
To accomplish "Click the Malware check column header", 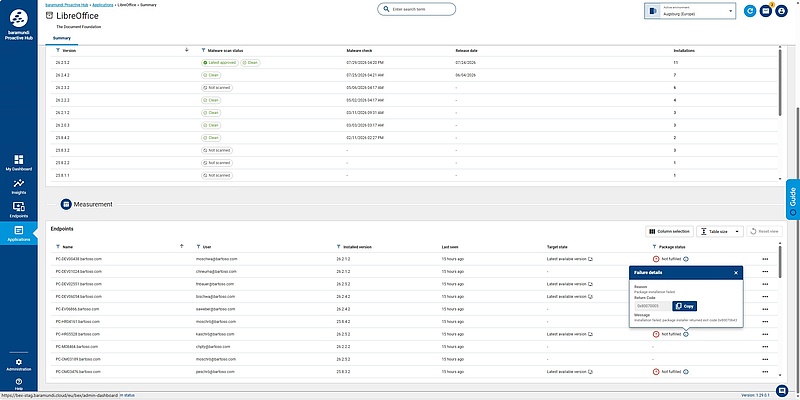I will point(359,51).
